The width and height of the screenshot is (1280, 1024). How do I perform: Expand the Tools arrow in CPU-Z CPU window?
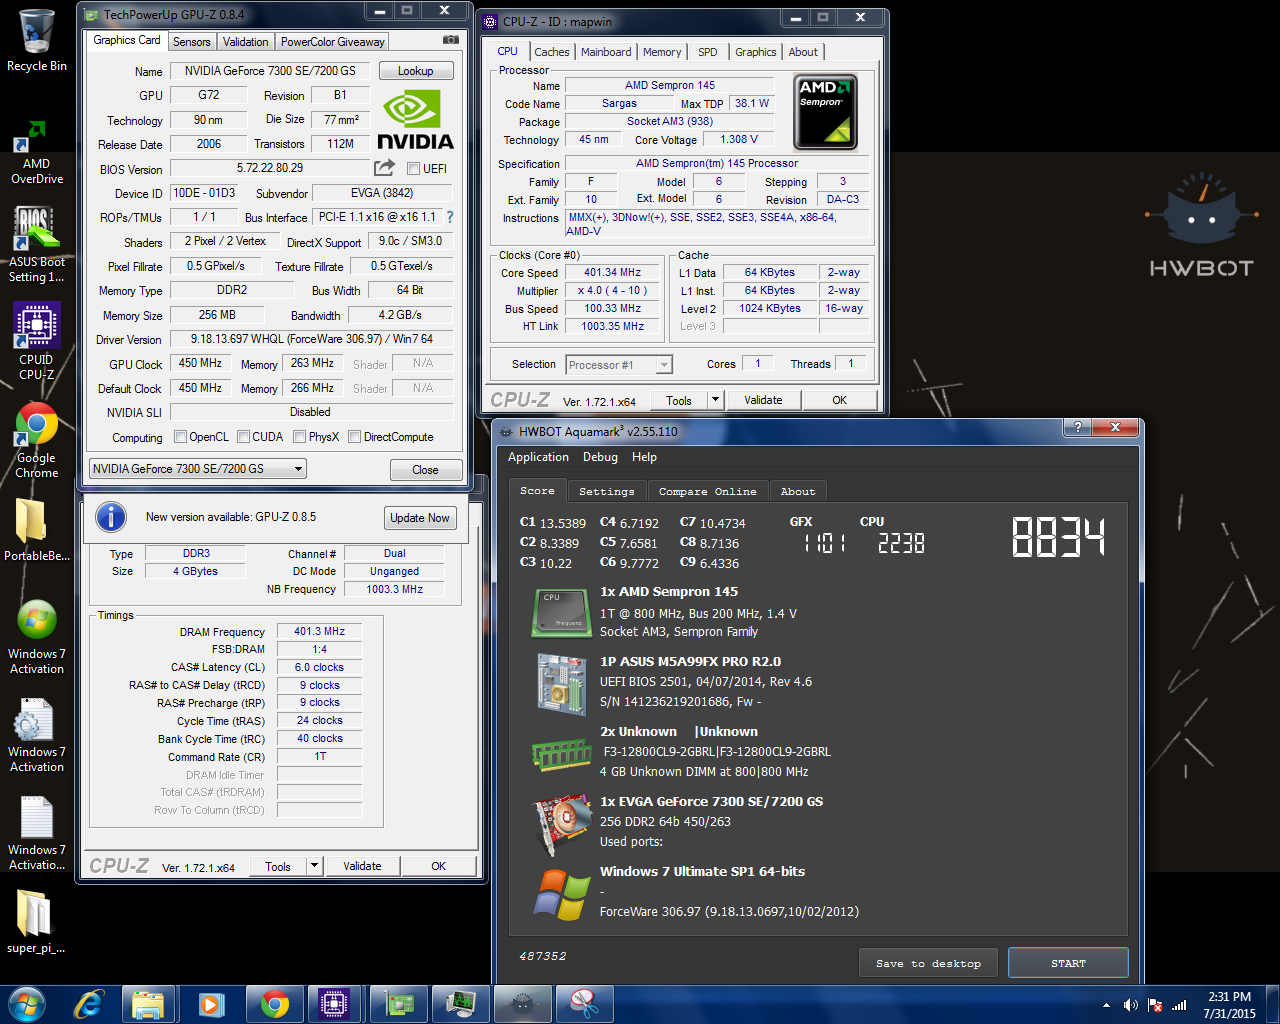click(715, 400)
